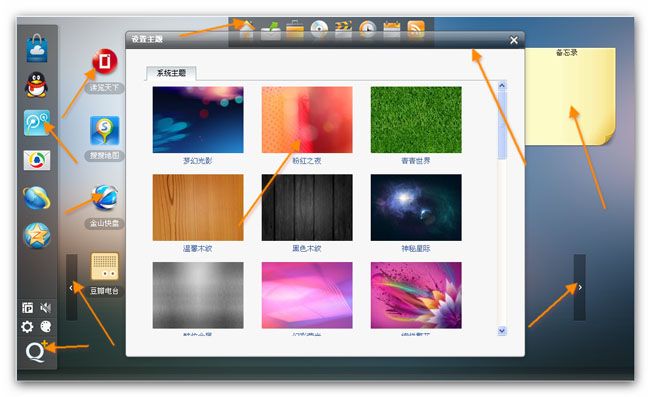Choose the 温馨木纹 wood theme thumbnail
This screenshot has width=650, height=397.
pyautogui.click(x=198, y=208)
